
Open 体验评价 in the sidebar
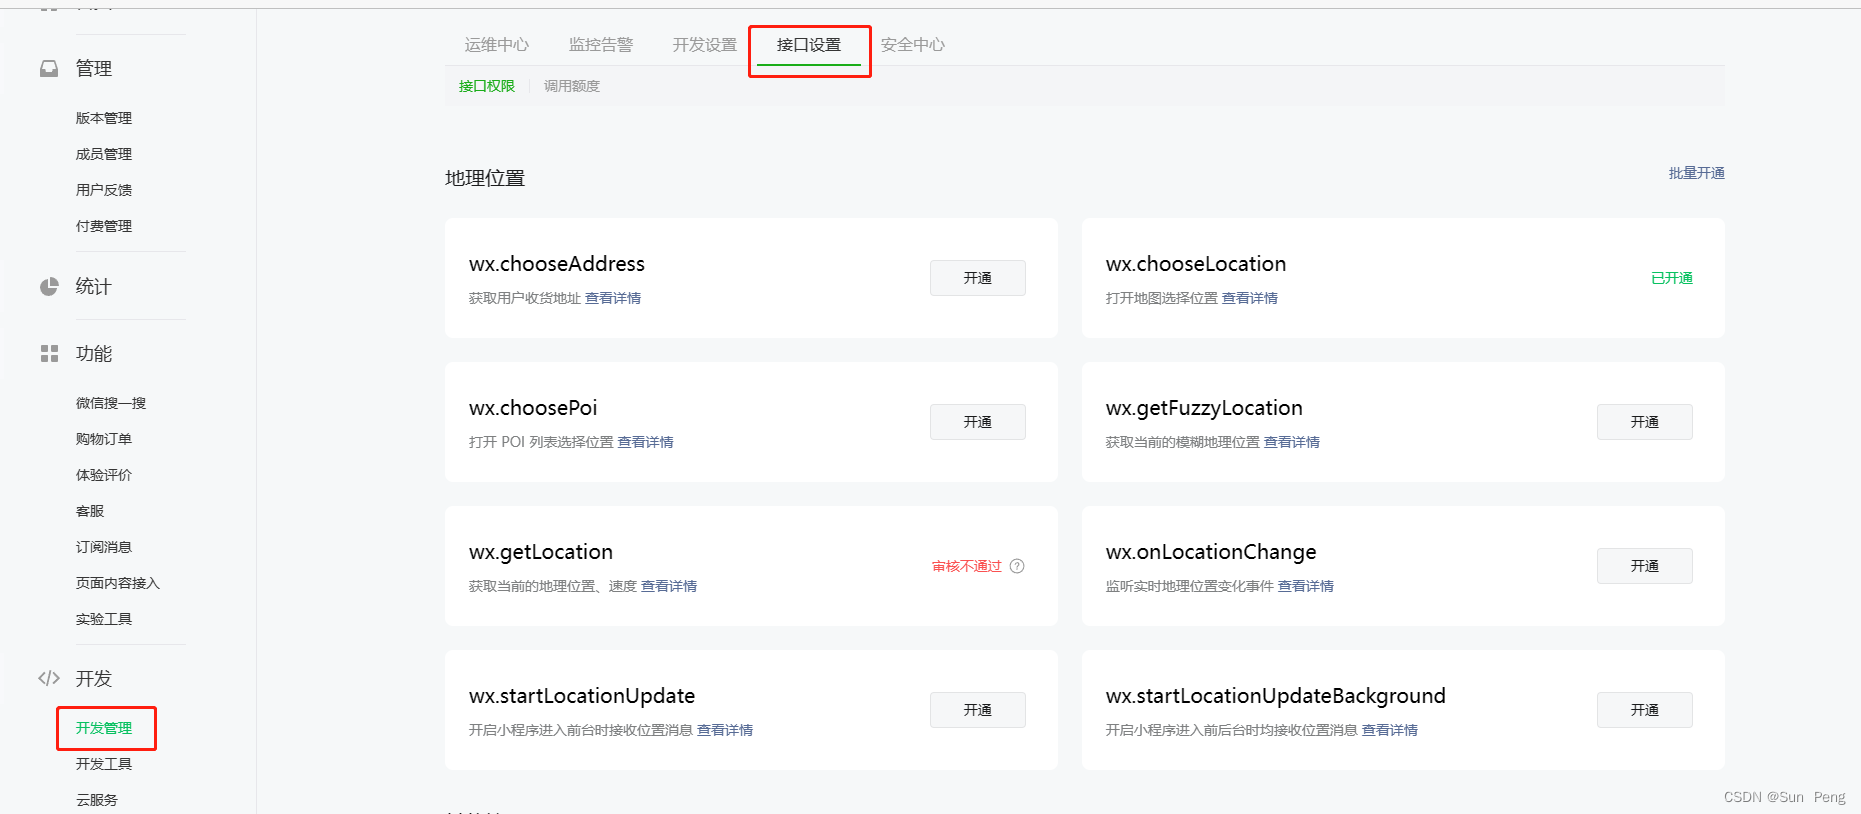(104, 475)
